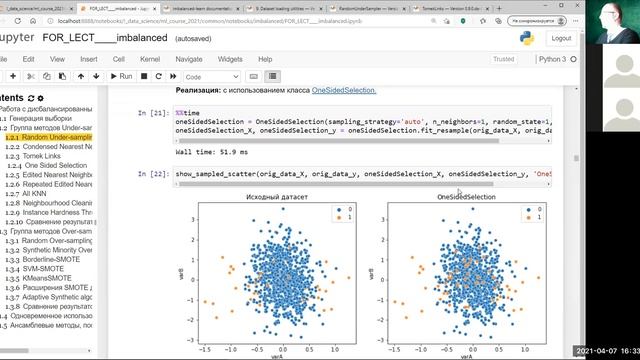The height and width of the screenshot is (360, 640).
Task: Open the Kernel menu
Action: point(150,59)
